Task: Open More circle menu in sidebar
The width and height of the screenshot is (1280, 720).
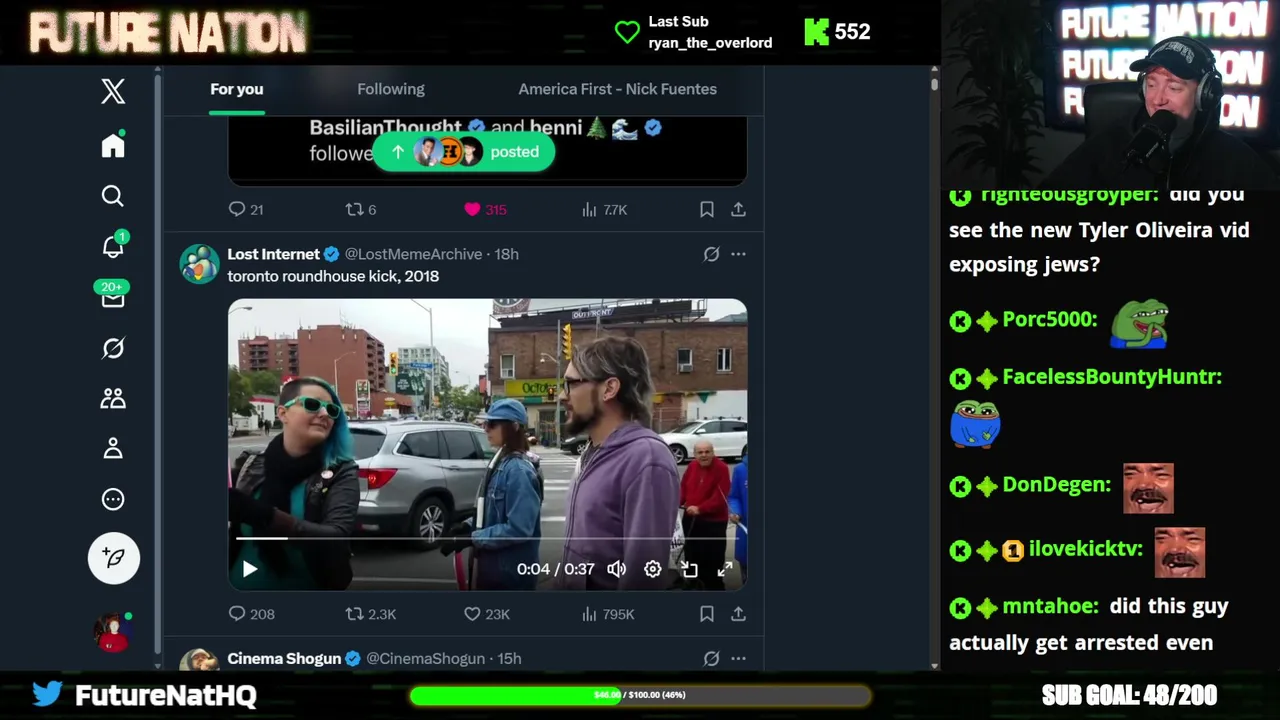Action: (x=113, y=499)
